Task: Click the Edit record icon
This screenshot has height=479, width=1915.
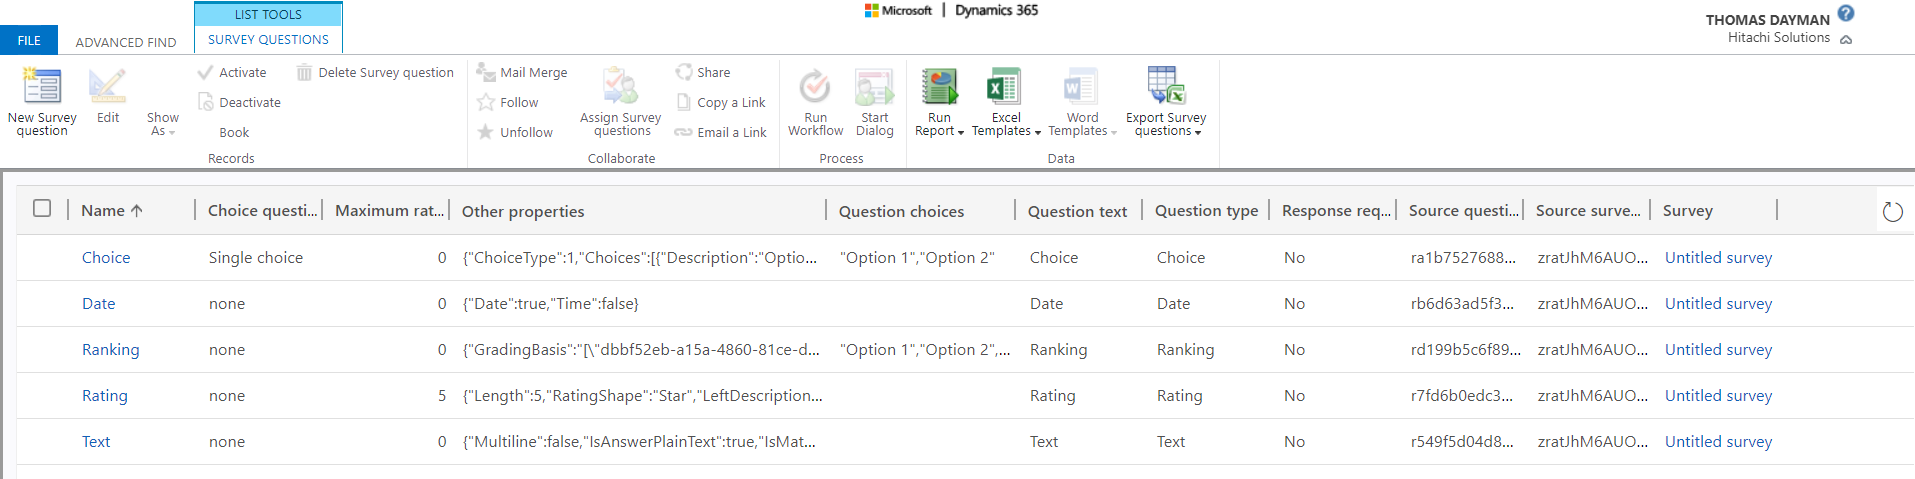Action: (x=107, y=86)
